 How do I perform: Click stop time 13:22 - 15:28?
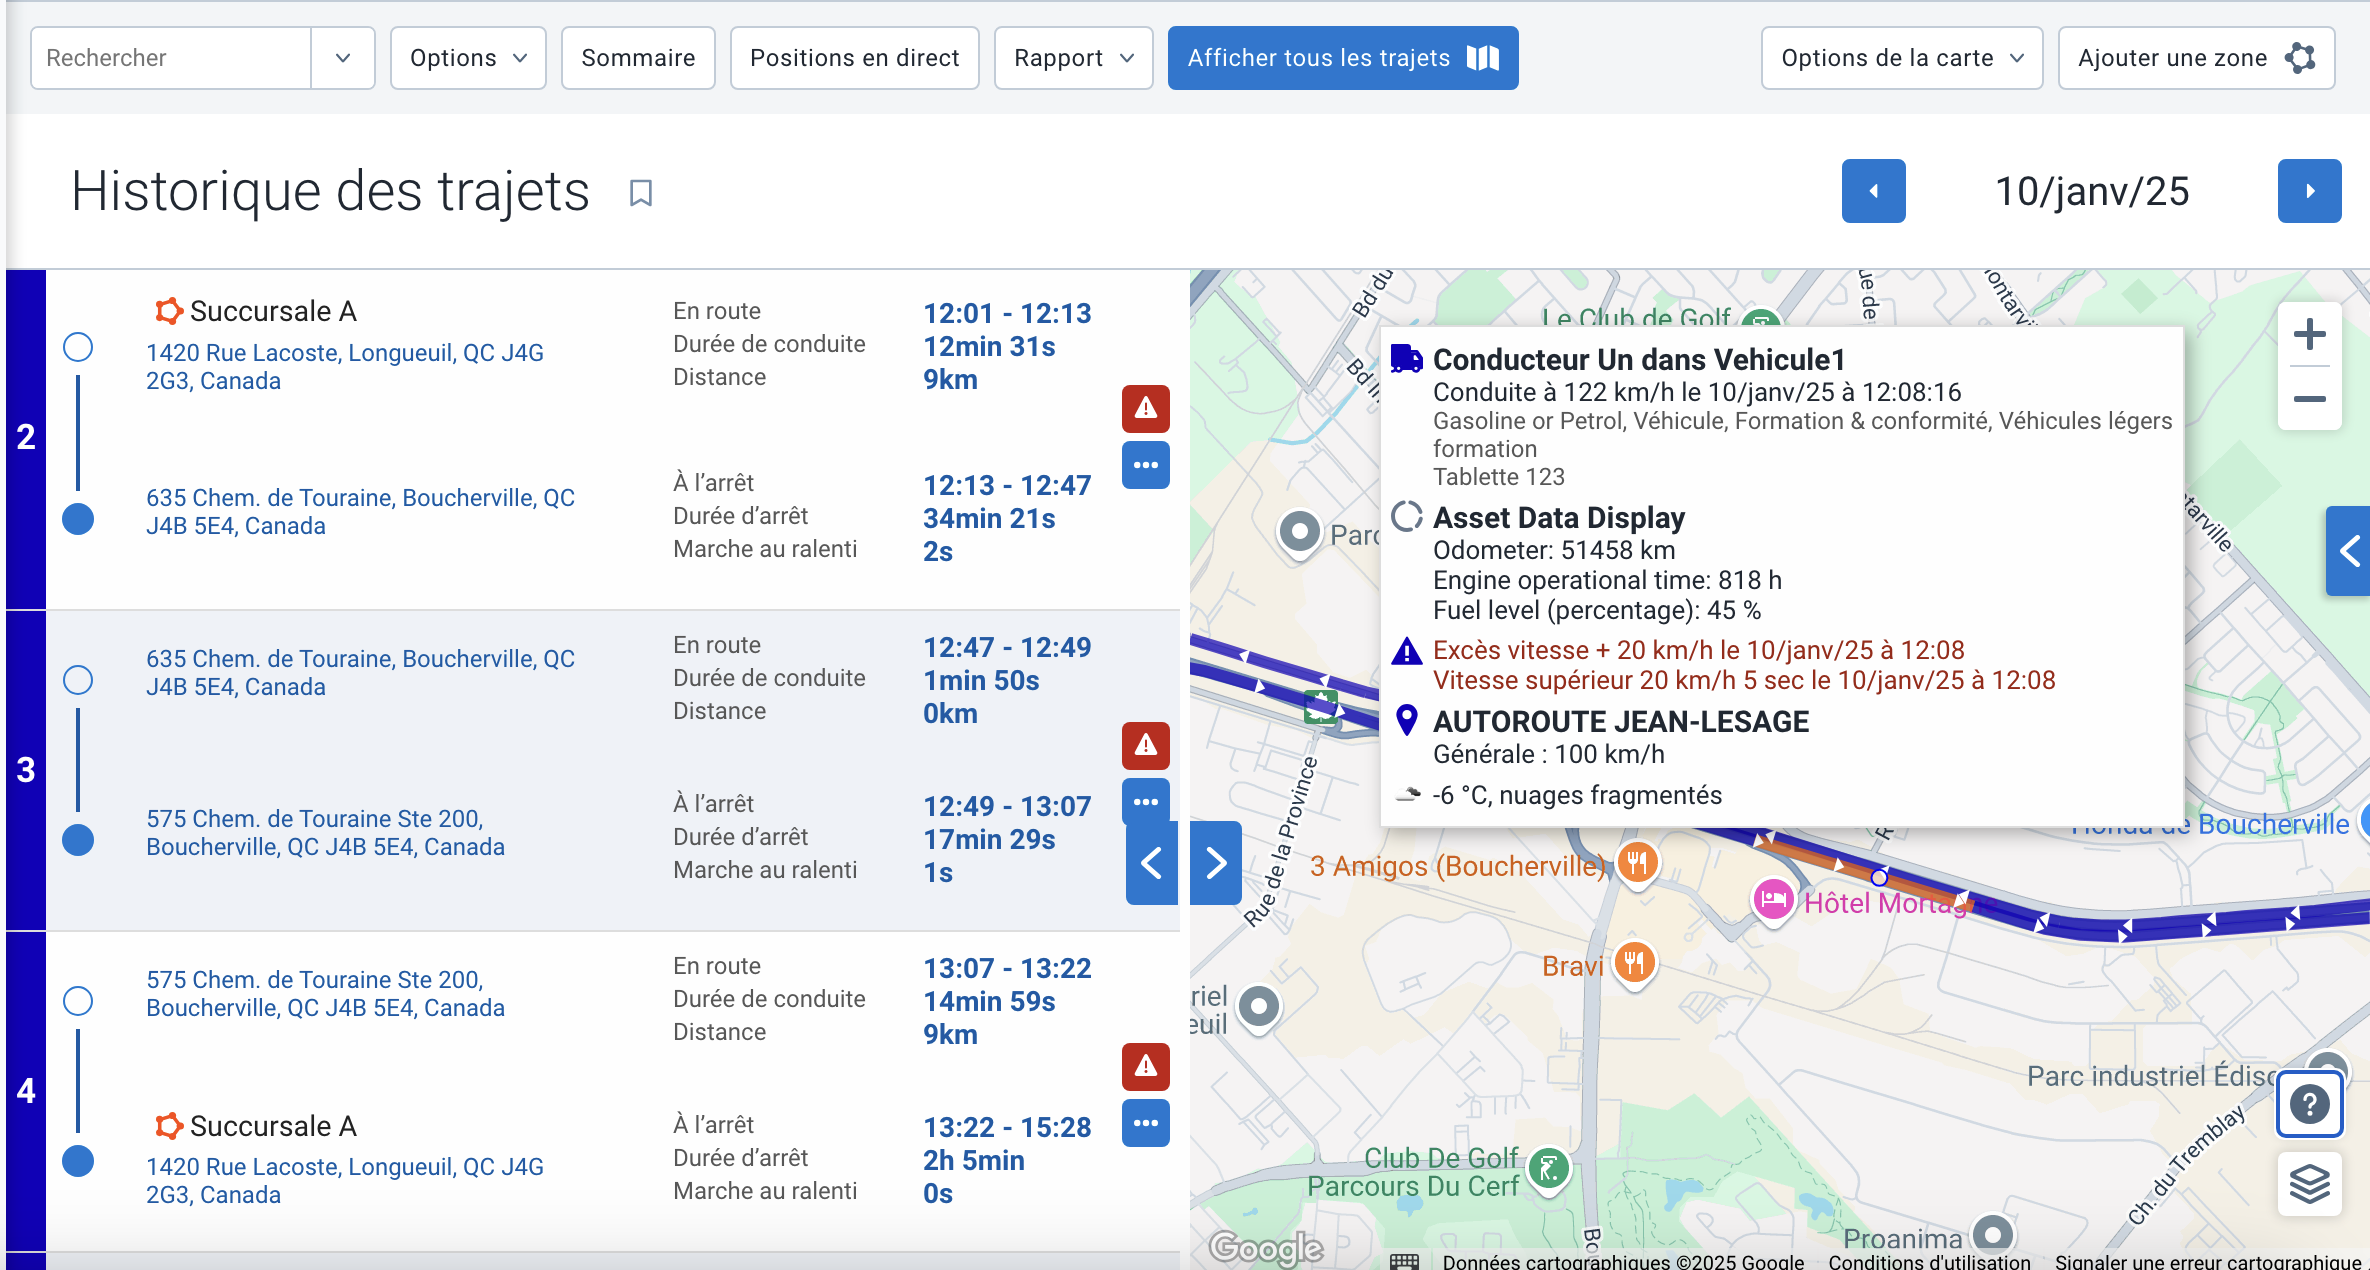click(1007, 1128)
